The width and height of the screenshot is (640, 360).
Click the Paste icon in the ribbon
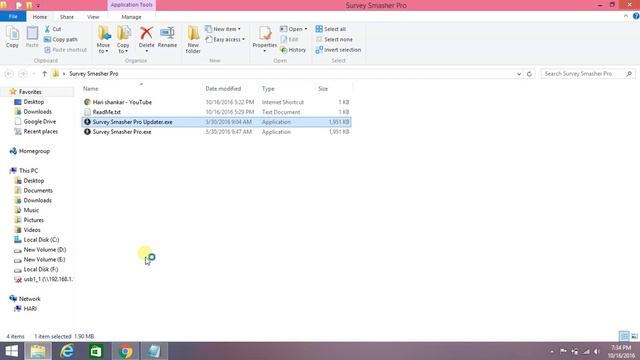tap(32, 37)
